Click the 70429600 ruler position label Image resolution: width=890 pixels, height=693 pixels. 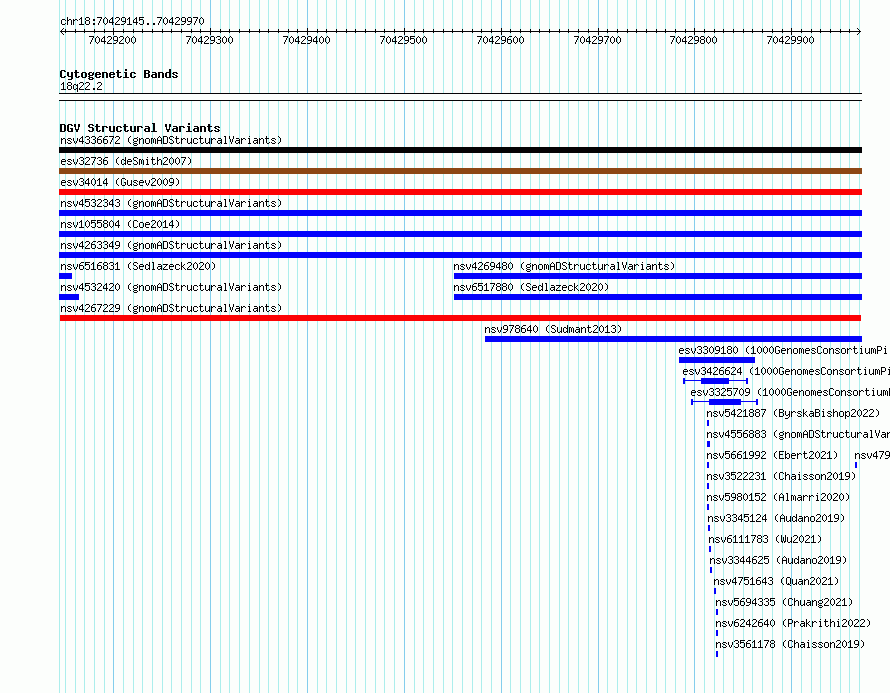click(501, 40)
